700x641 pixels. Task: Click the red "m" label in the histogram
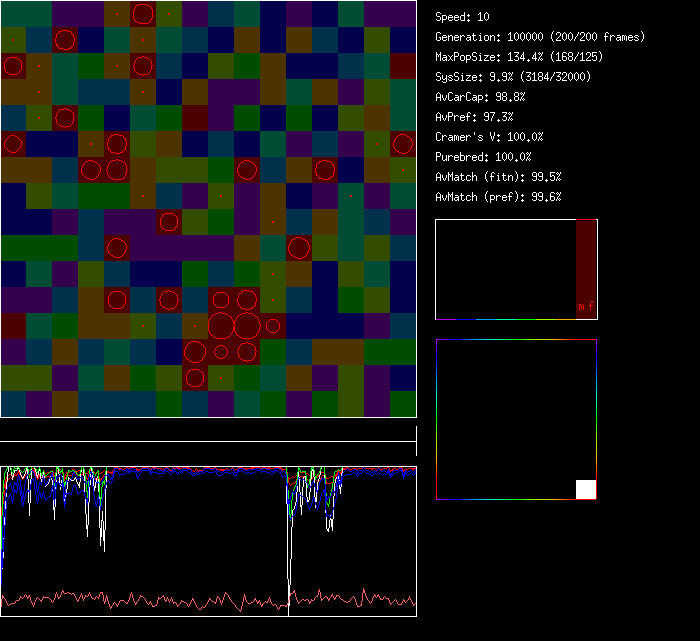(581, 307)
